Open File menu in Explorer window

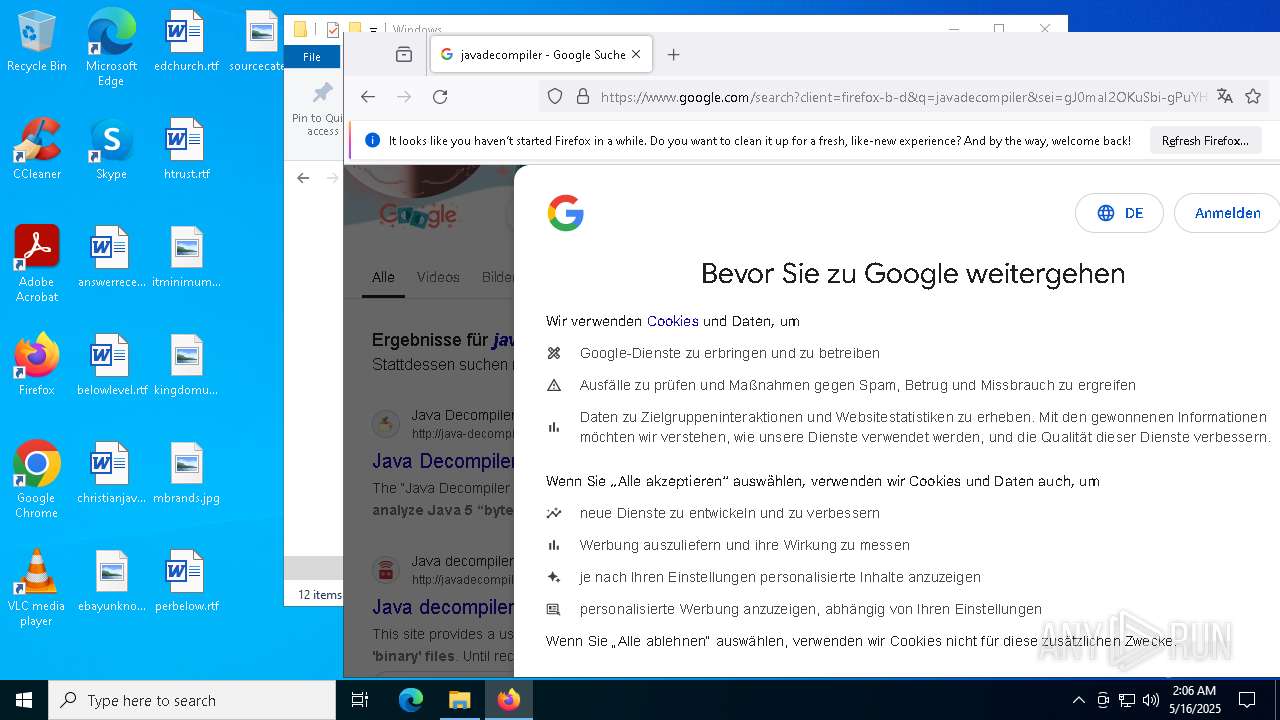click(x=312, y=57)
